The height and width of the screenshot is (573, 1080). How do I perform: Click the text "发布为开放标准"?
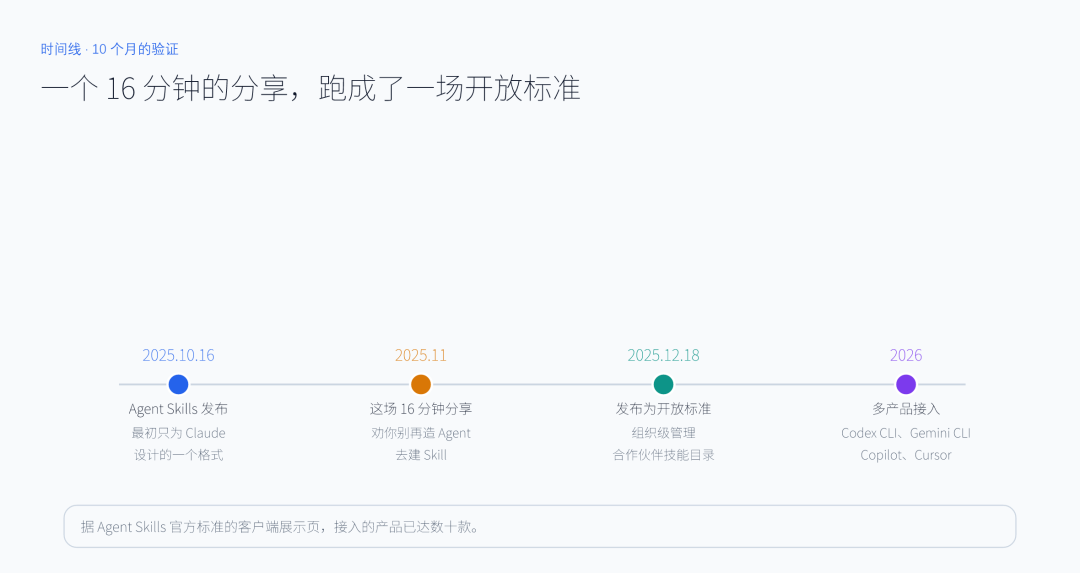[x=663, y=409]
